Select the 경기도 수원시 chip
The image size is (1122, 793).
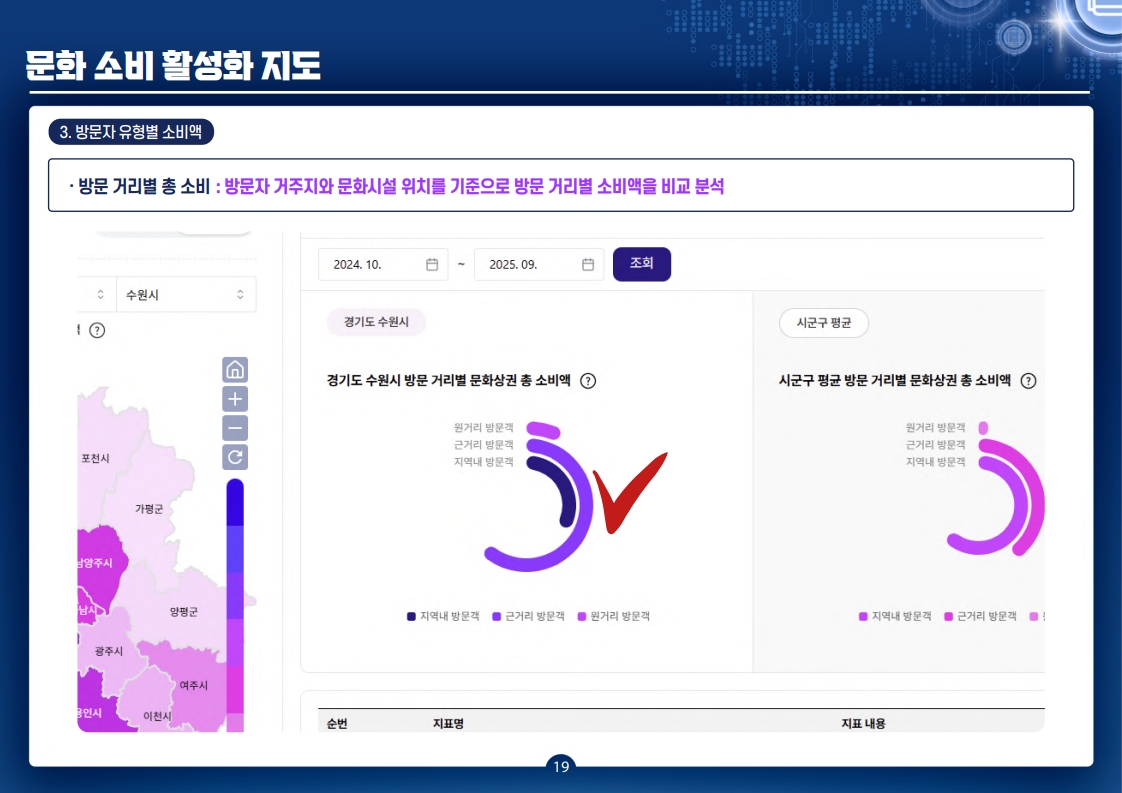click(375, 323)
